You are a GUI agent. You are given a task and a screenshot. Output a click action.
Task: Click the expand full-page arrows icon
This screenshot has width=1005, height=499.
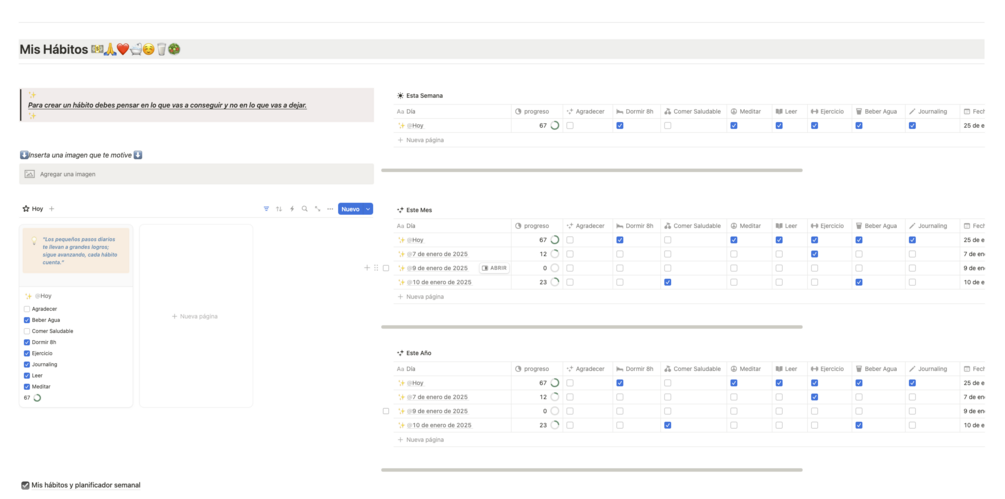pos(318,209)
